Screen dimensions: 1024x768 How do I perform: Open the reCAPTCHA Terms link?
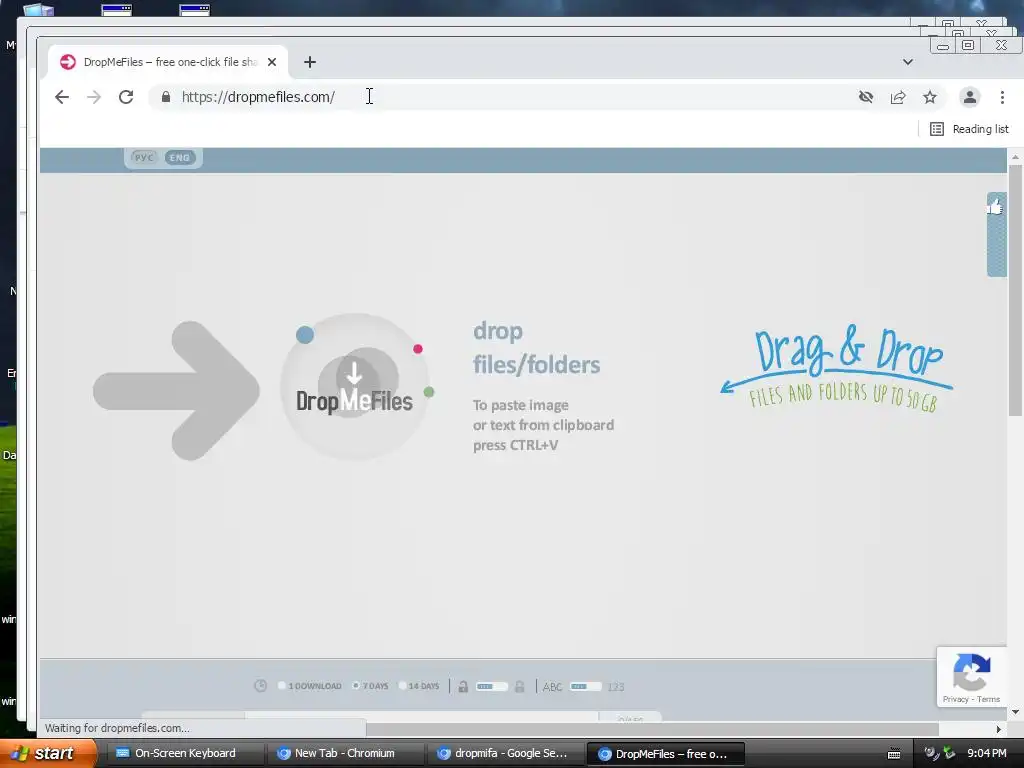[x=989, y=699]
